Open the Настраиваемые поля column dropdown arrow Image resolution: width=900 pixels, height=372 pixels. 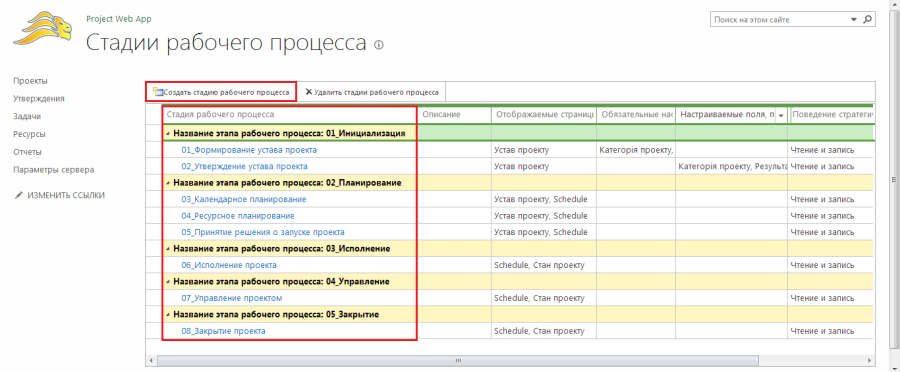click(781, 116)
